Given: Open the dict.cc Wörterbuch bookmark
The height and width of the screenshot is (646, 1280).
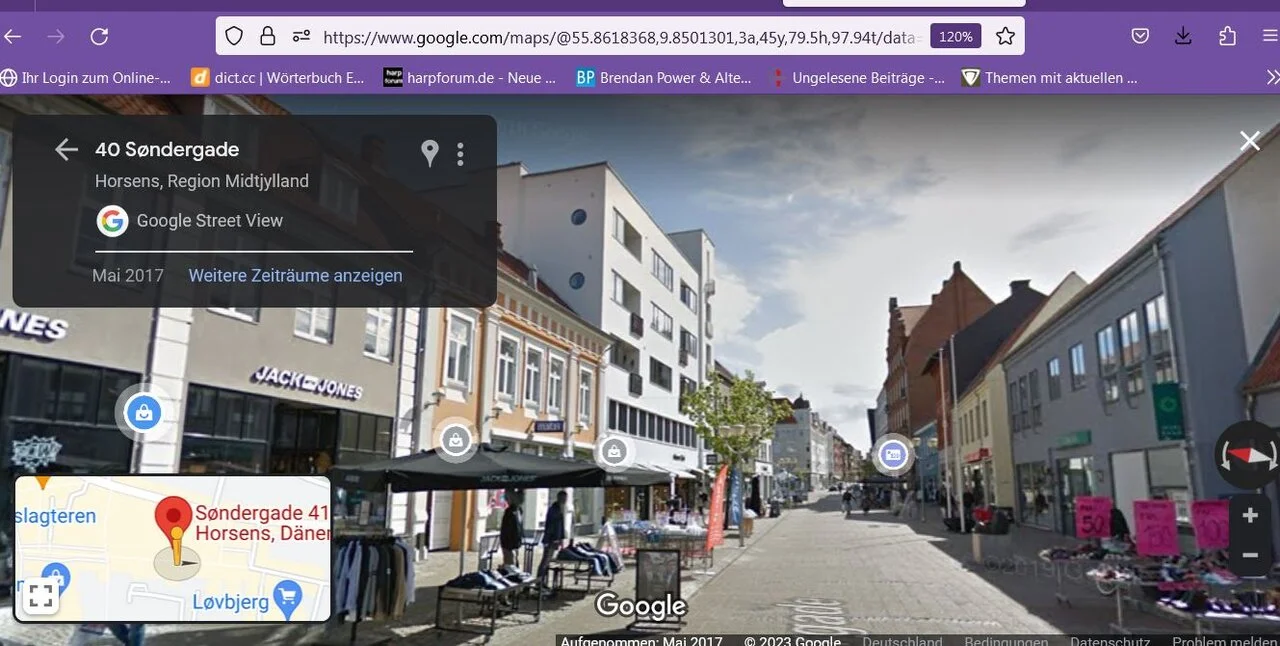Looking at the screenshot, I should [x=277, y=77].
